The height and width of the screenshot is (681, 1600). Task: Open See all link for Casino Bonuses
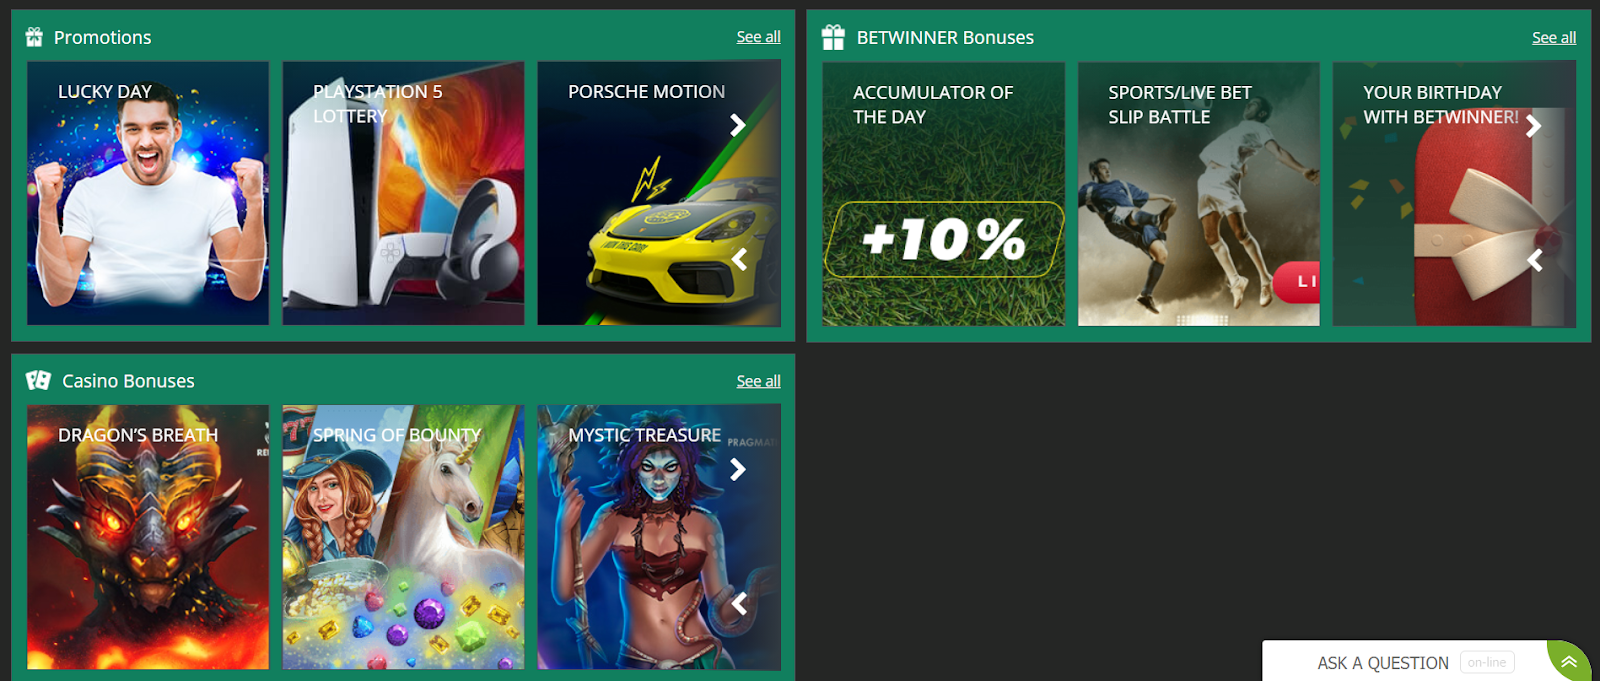(x=758, y=381)
